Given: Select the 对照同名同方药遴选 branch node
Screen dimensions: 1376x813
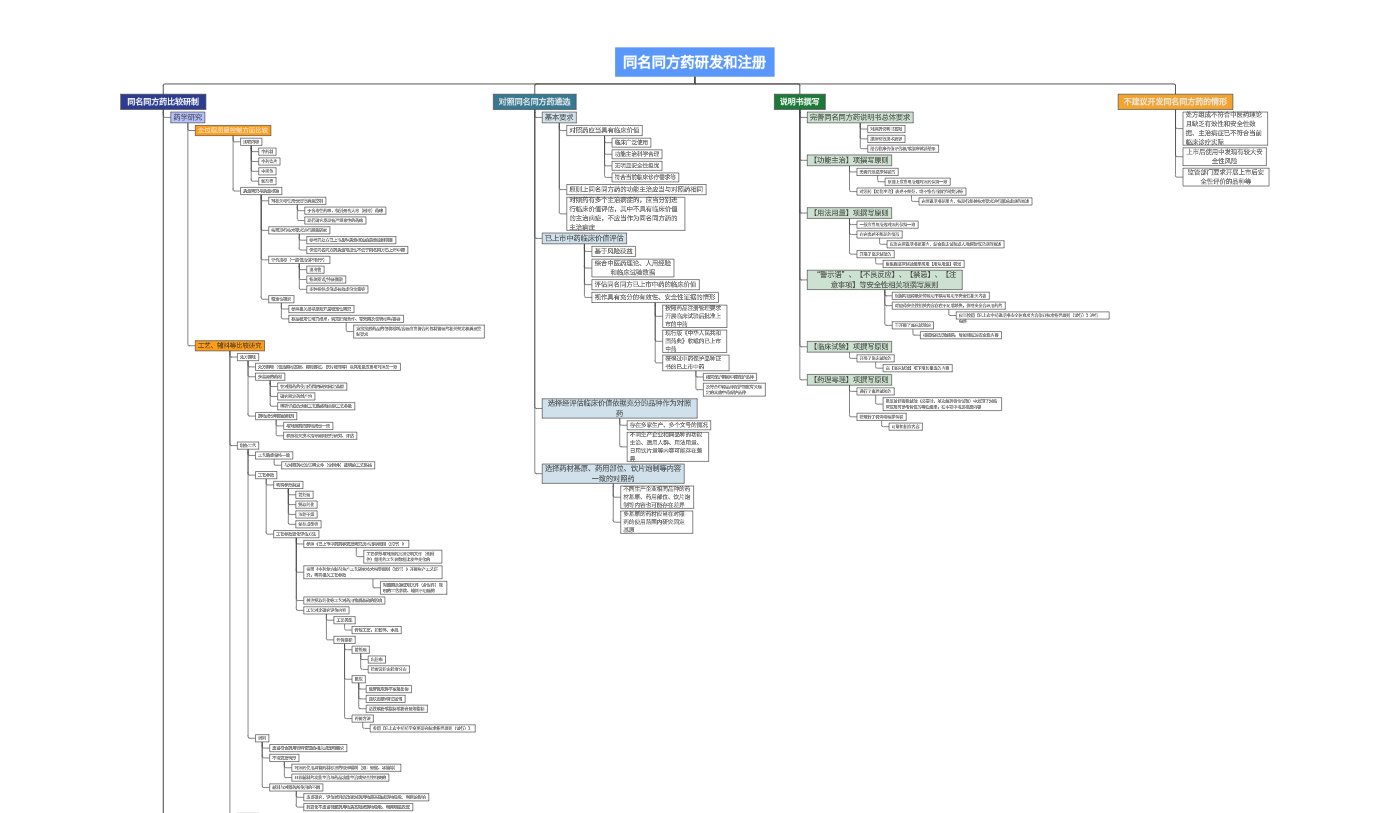Looking at the screenshot, I should 535,102.
